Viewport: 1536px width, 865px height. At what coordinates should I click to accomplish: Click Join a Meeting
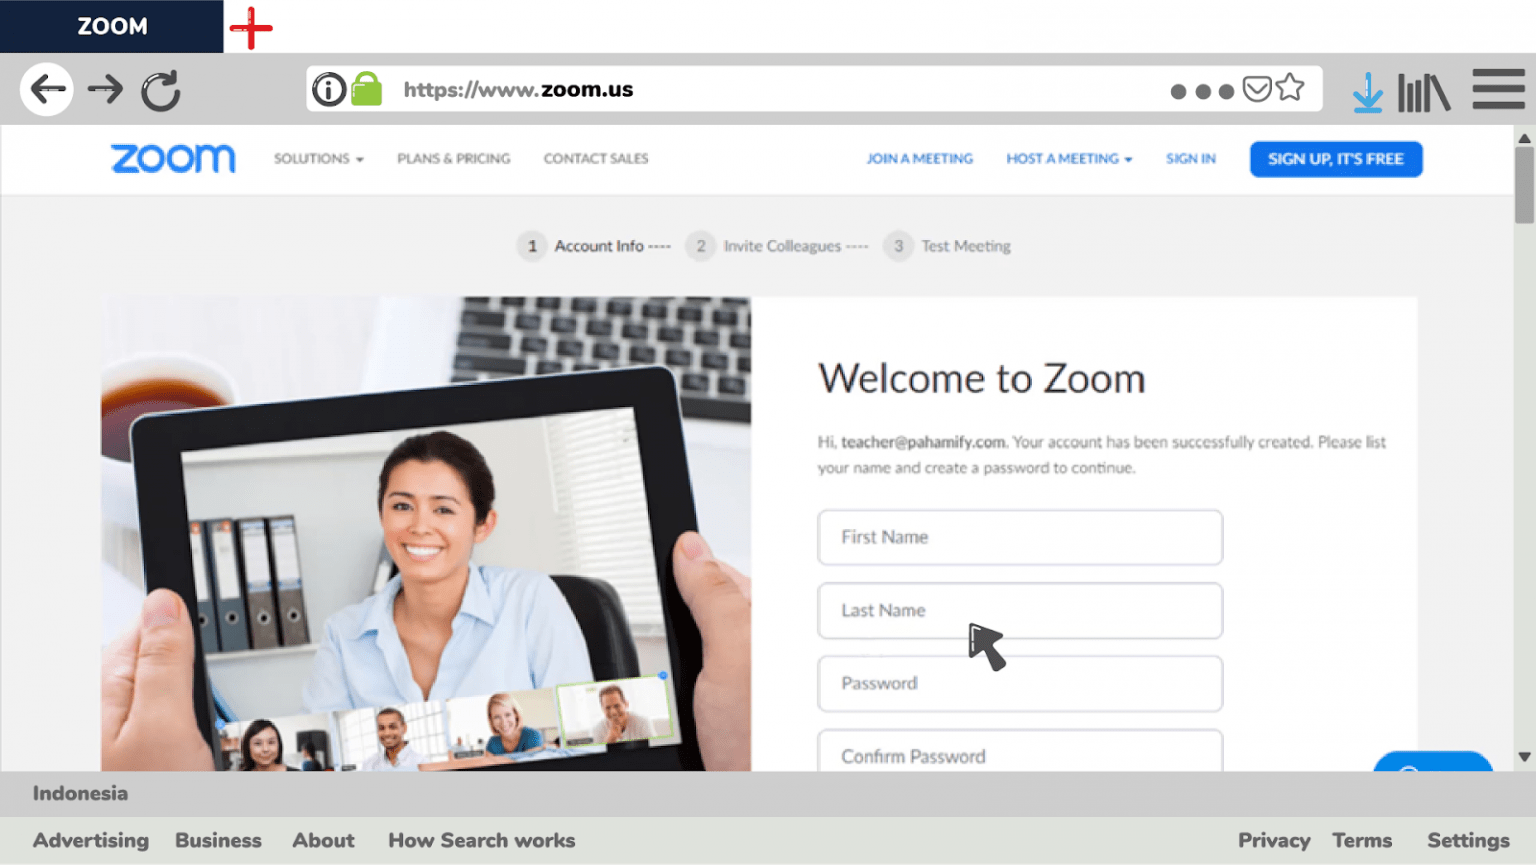coord(919,158)
